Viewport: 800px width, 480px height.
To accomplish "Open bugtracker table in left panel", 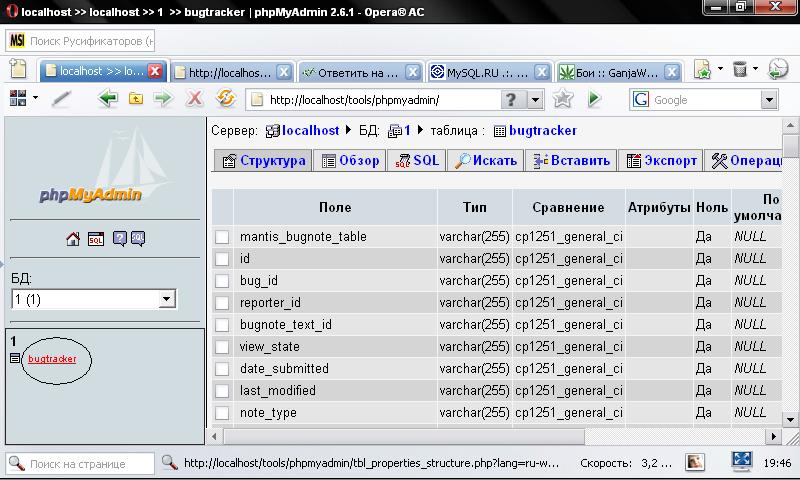I will [x=52, y=359].
